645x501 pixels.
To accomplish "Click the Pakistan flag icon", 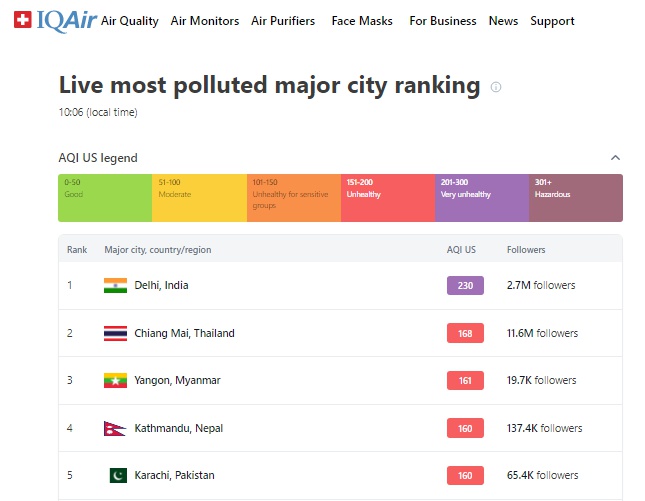I will pyautogui.click(x=116, y=475).
